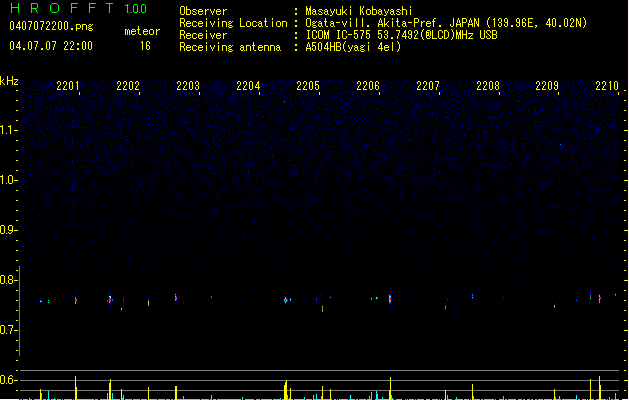Click the meteor count value 16
This screenshot has height=400, width=629.
click(x=145, y=46)
